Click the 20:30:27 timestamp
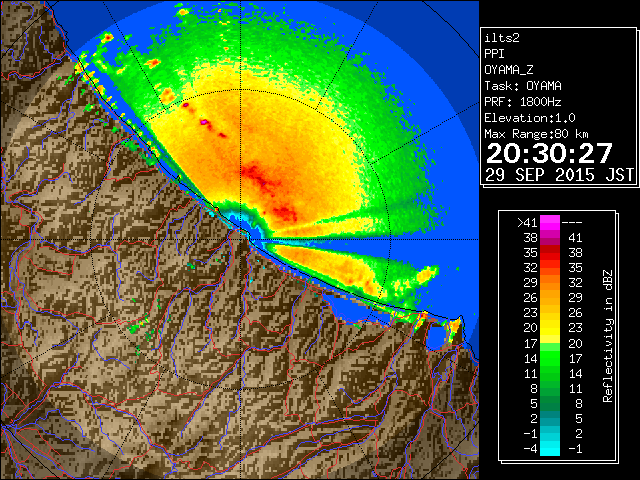Viewport: 640px width, 480px height. tap(549, 153)
